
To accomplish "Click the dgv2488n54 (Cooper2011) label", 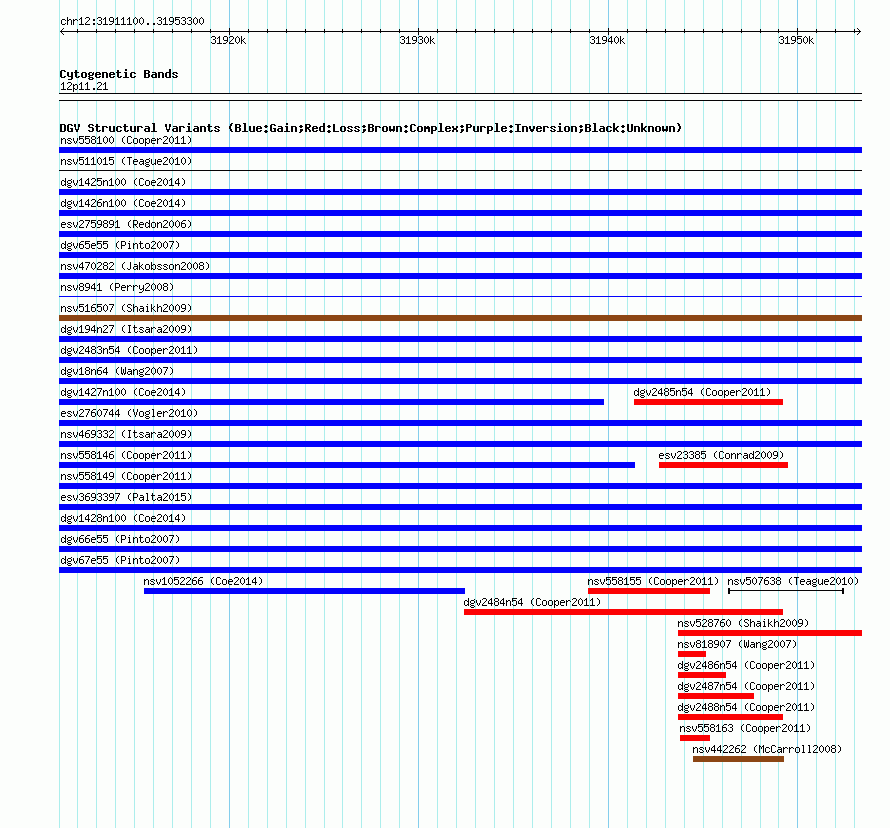I will (746, 707).
